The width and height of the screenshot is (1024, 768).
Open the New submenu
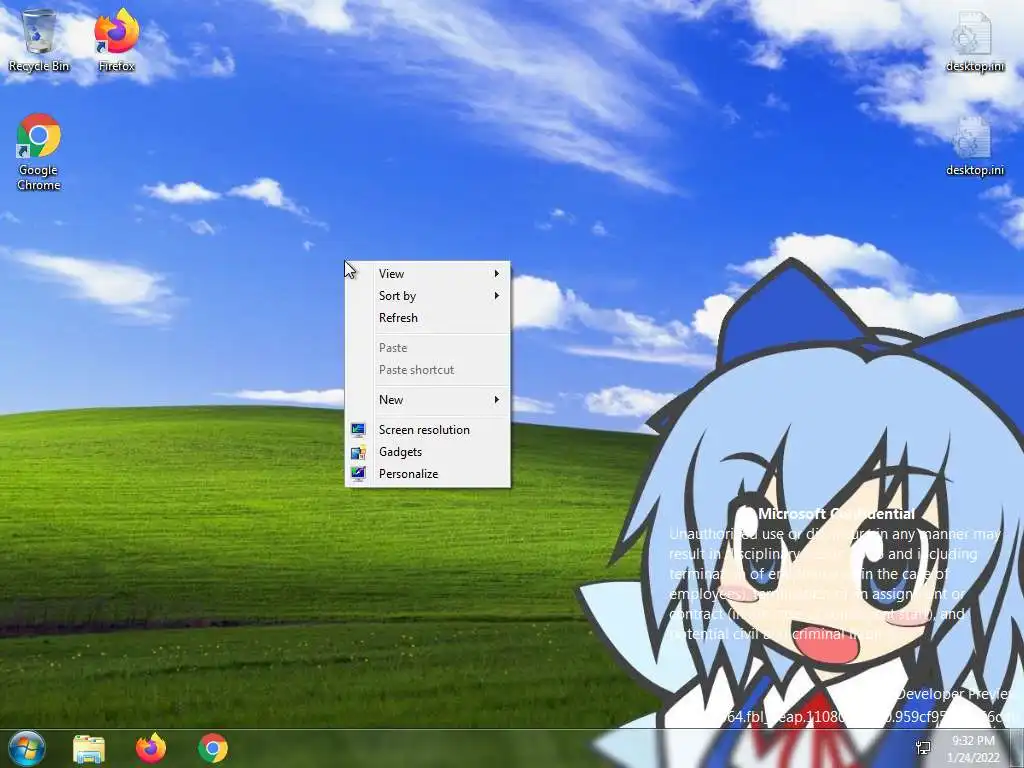coord(428,400)
